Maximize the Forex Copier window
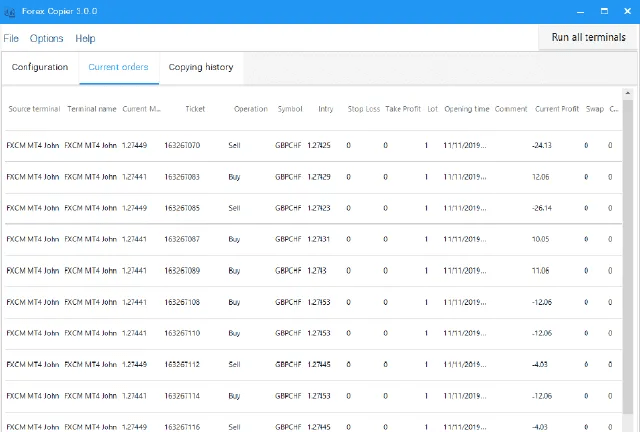This screenshot has width=640, height=432. [x=604, y=11]
